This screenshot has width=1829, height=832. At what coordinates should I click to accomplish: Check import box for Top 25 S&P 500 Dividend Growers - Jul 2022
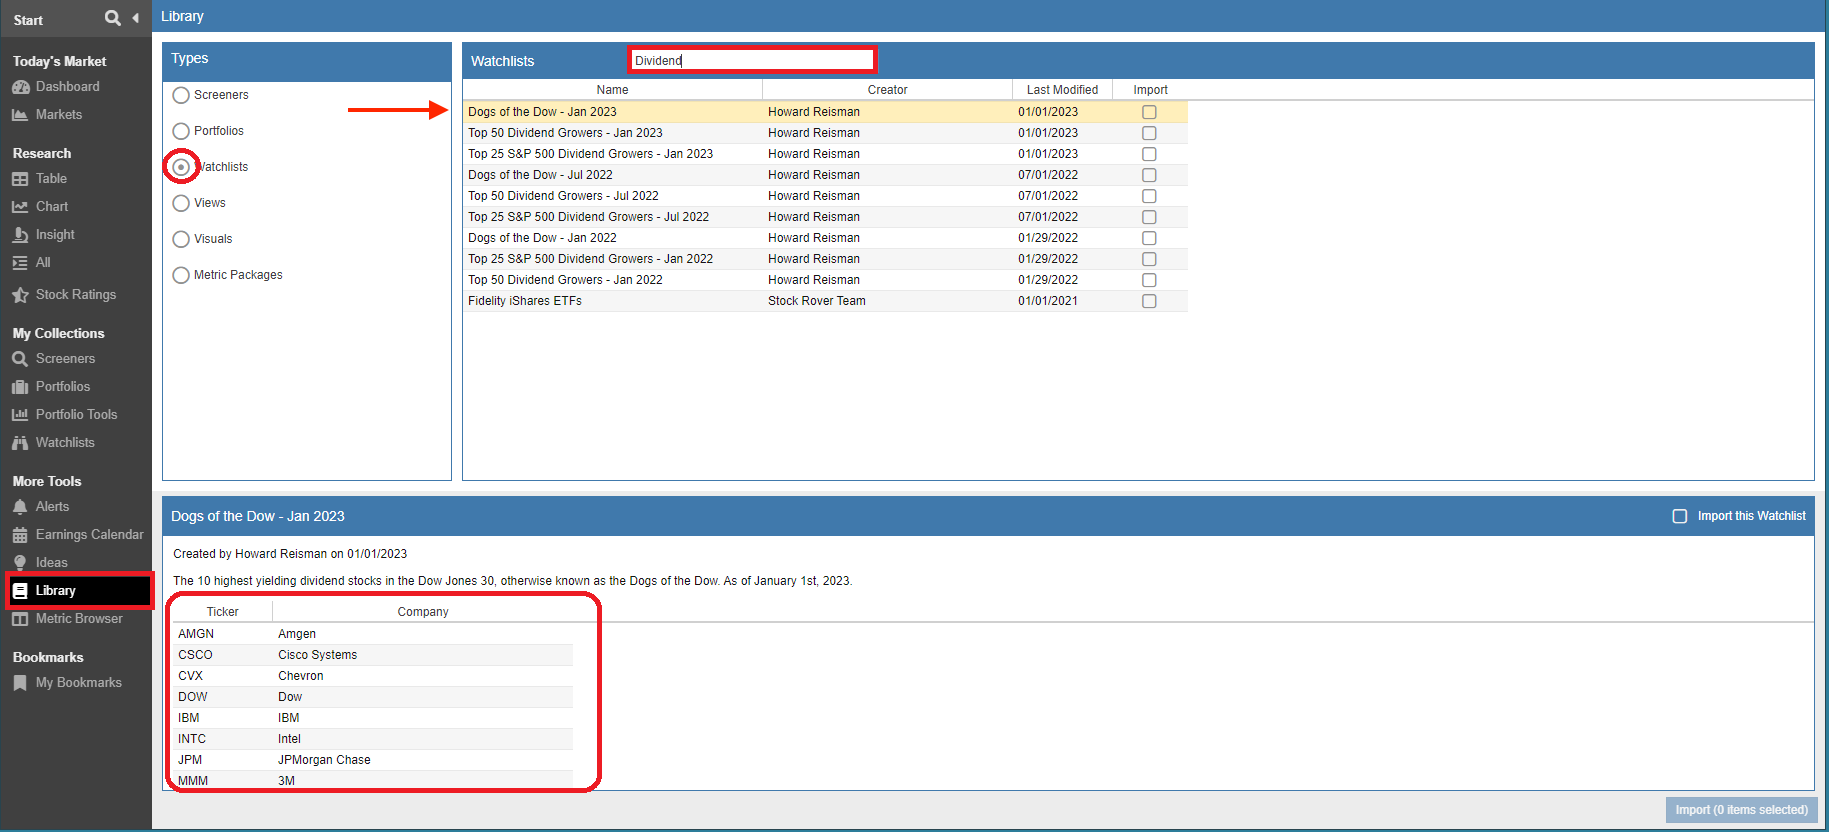(x=1149, y=217)
